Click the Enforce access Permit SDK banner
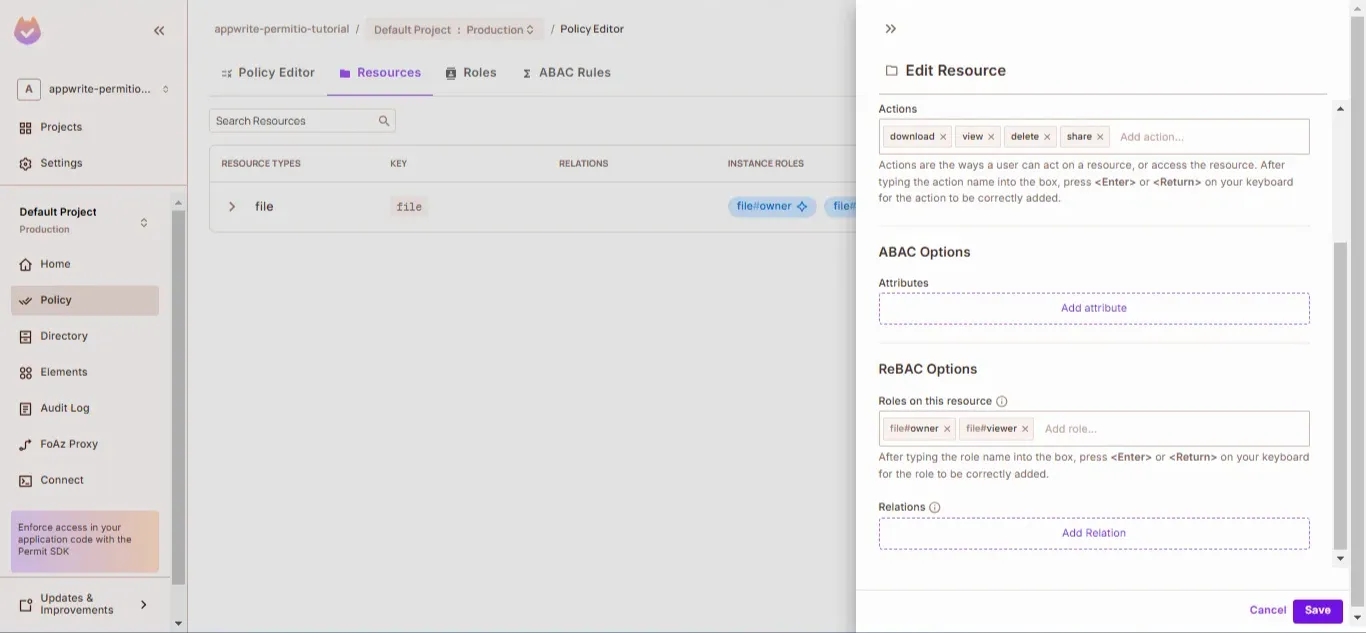Image resolution: width=1366 pixels, height=633 pixels. 85,541
